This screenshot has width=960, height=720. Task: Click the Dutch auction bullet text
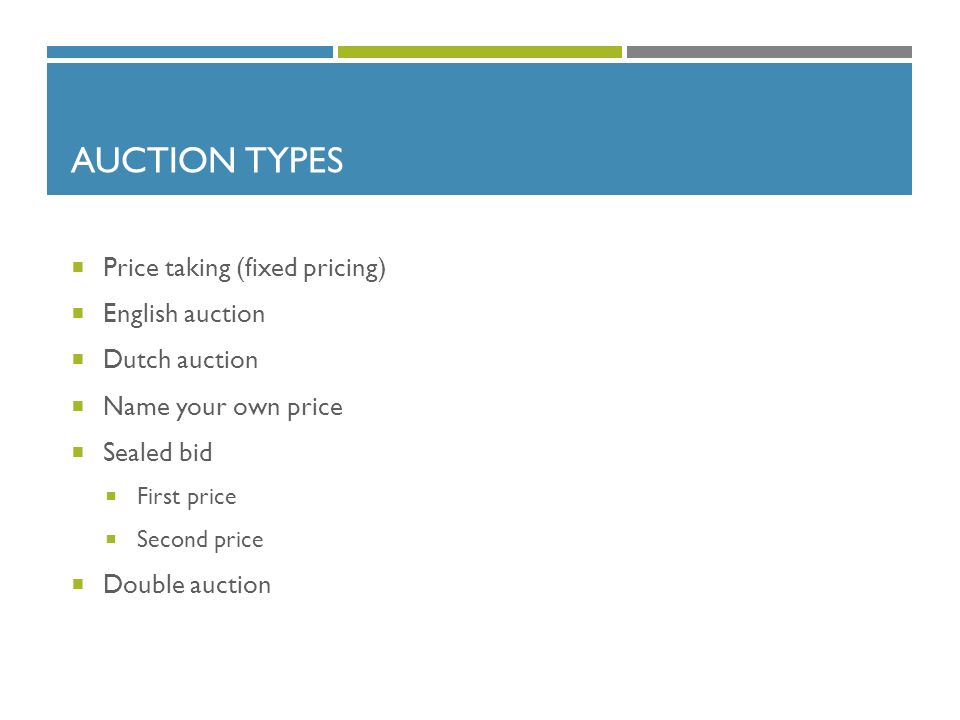point(181,359)
